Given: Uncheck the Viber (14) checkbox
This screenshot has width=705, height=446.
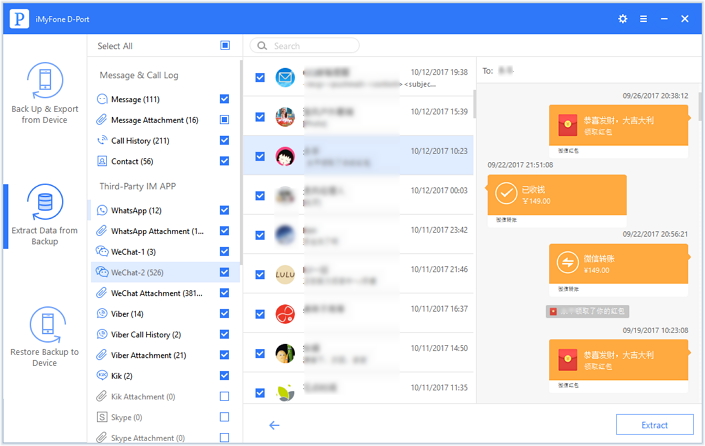Looking at the screenshot, I should tap(224, 313).
